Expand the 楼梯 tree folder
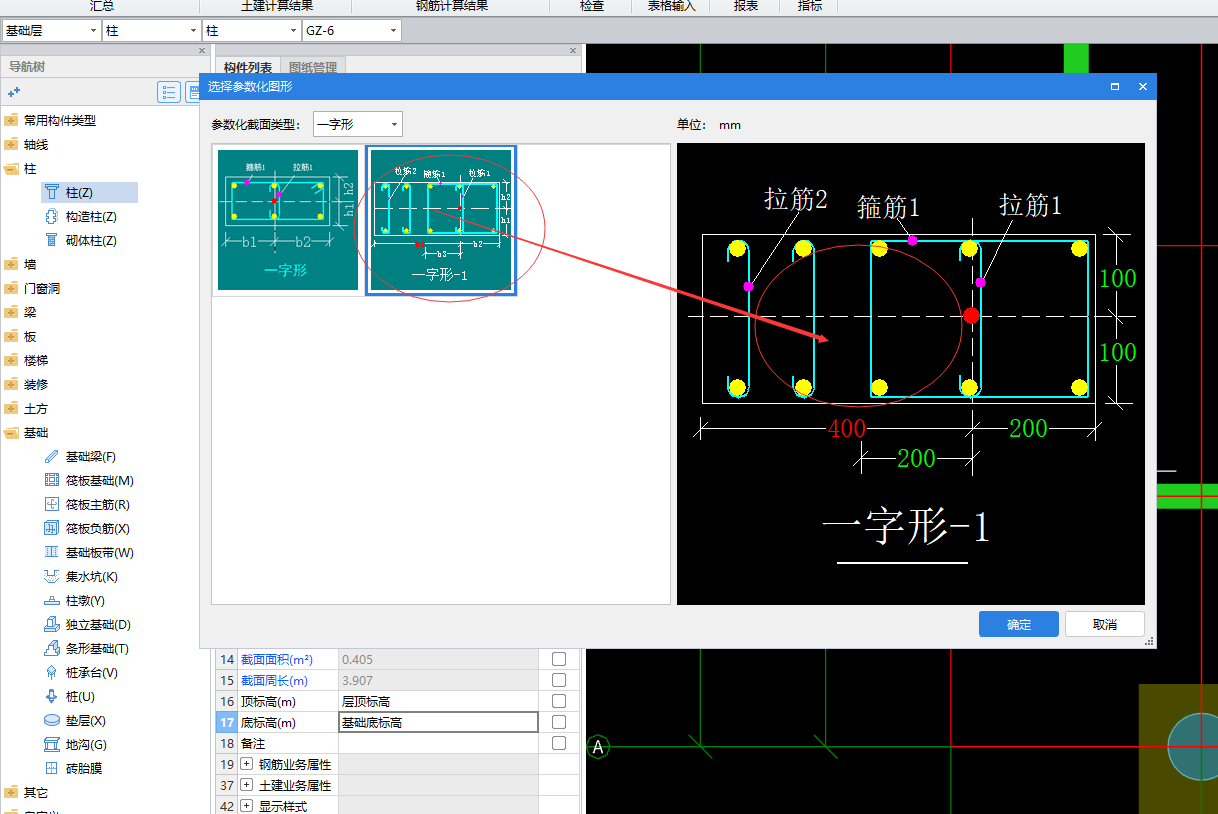 pos(11,361)
